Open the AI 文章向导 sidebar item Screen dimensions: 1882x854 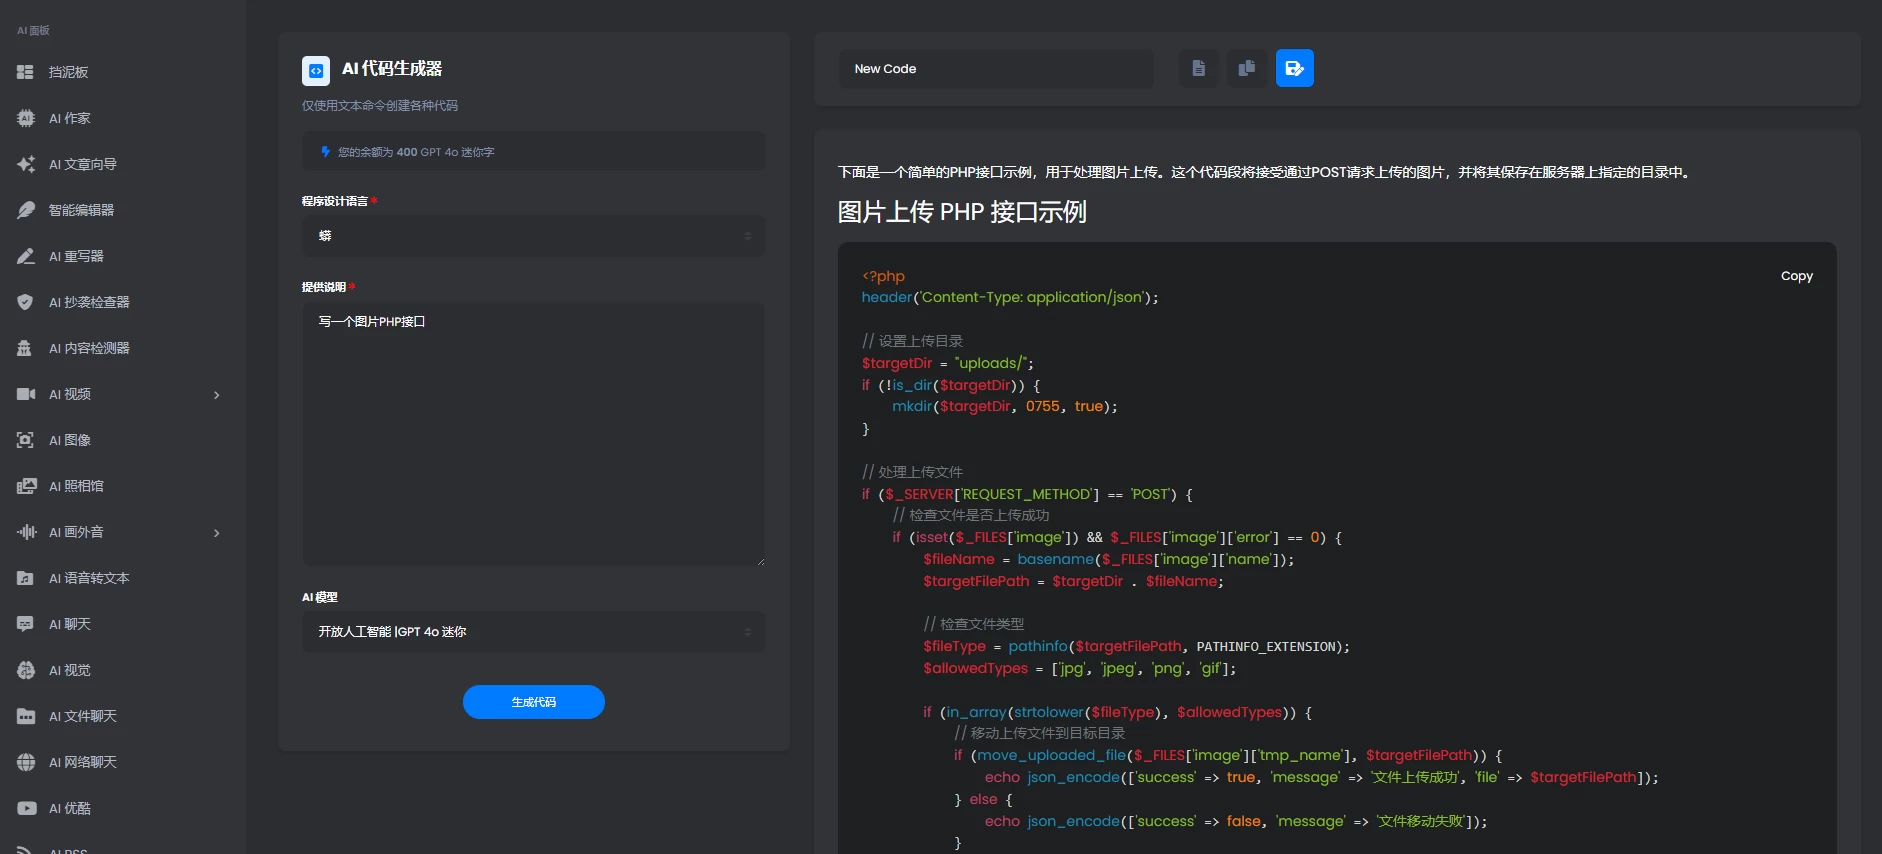82,164
